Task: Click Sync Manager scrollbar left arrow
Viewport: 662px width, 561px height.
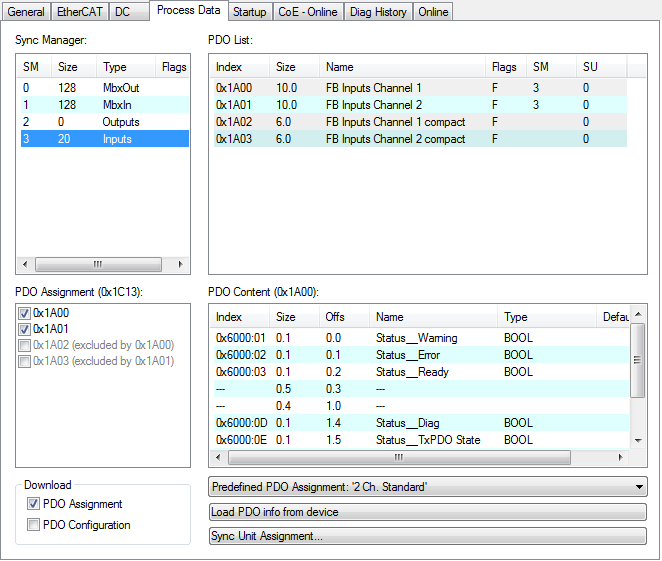Action: click(25, 264)
